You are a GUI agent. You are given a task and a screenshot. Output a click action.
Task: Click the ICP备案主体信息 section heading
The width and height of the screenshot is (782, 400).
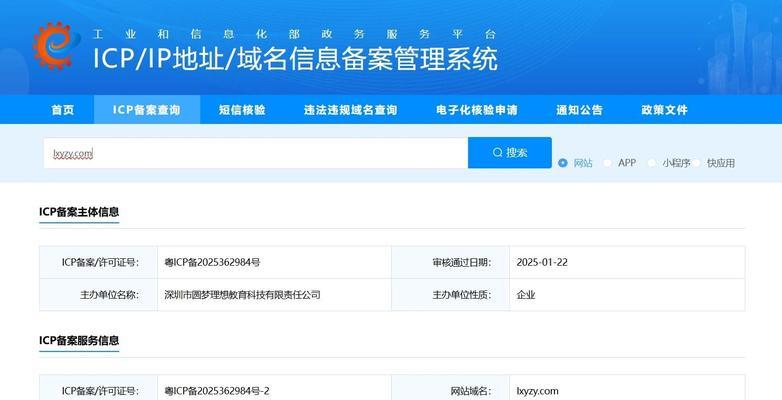(79, 212)
